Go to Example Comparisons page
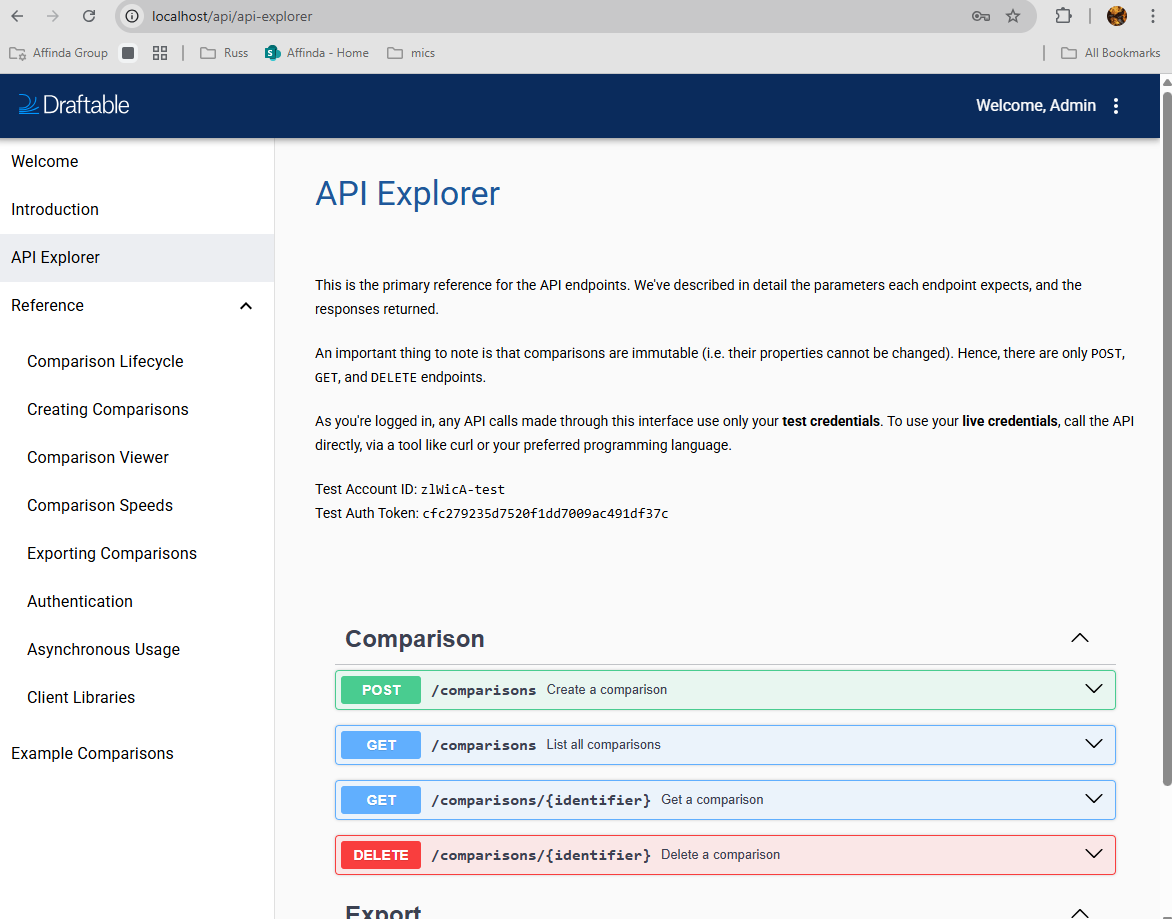Viewport: 1172px width, 919px height. [92, 753]
